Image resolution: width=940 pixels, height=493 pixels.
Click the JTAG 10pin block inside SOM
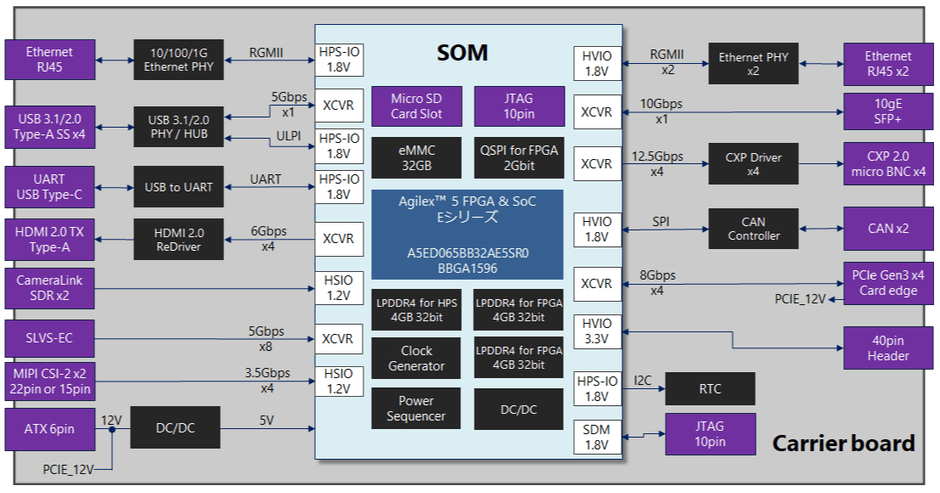click(519, 106)
